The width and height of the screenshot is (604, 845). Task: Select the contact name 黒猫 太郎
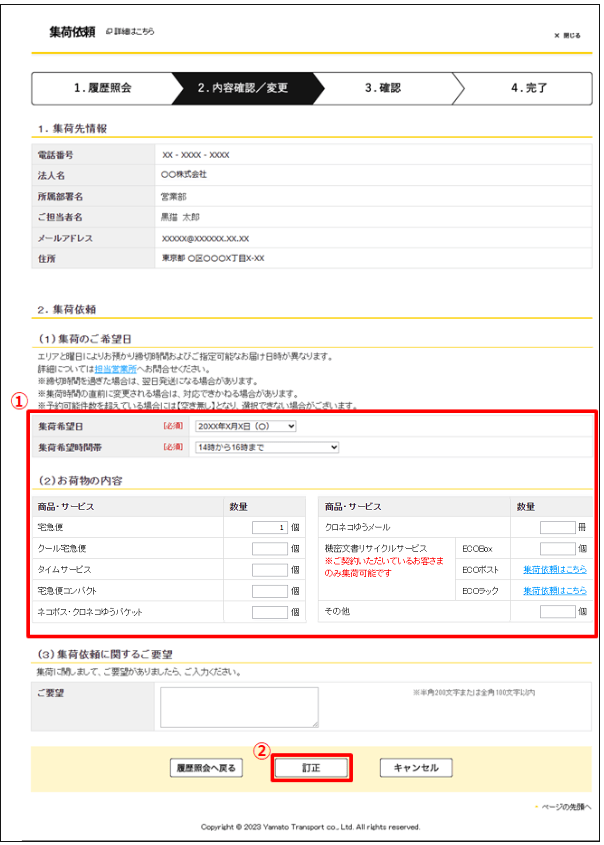click(x=180, y=217)
